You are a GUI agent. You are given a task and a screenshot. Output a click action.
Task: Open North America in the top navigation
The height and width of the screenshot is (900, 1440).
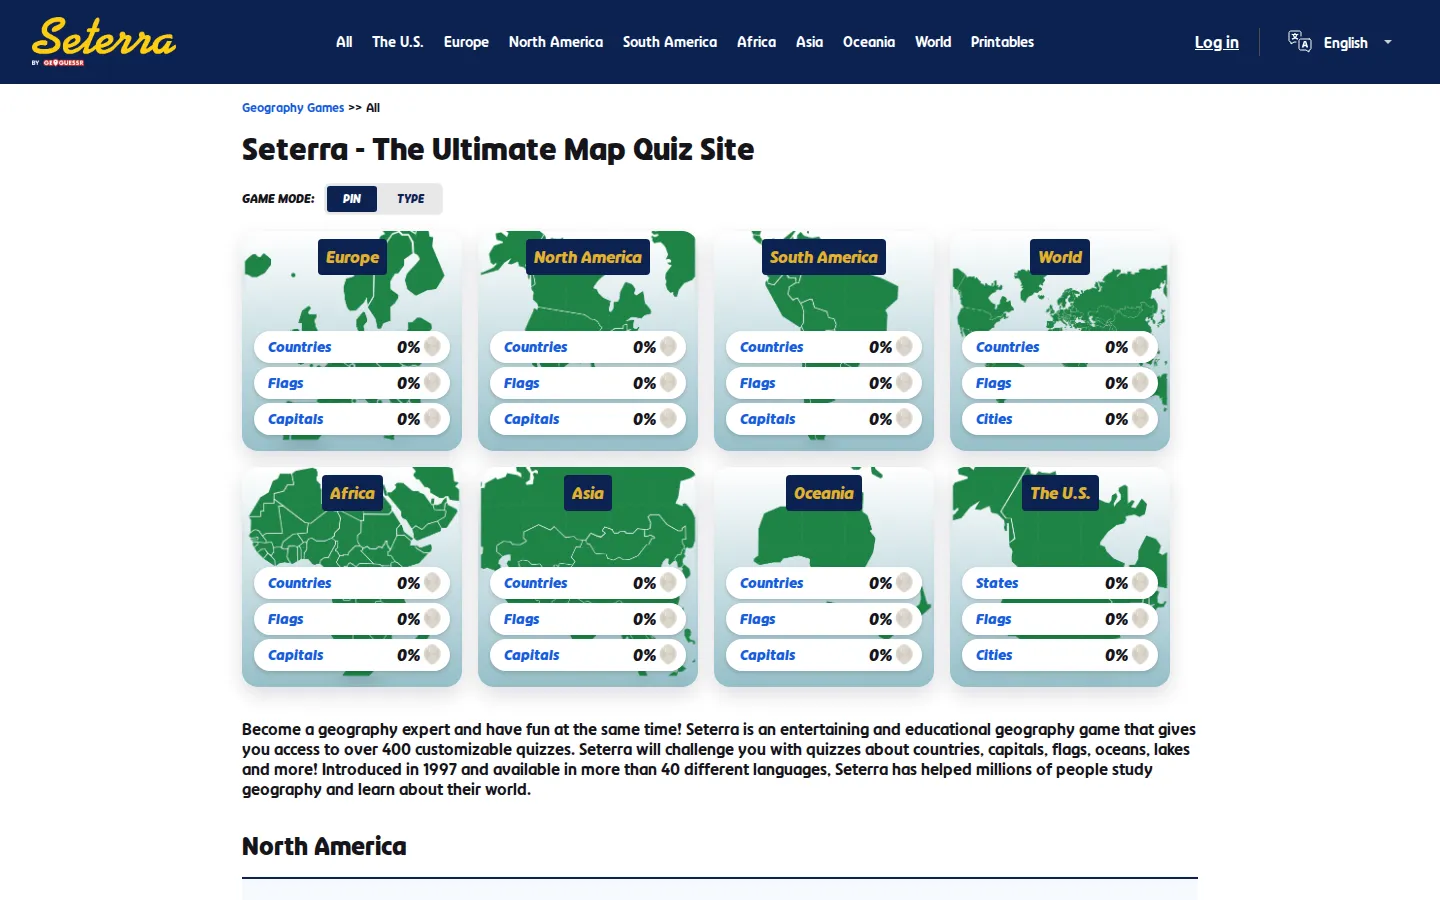[x=556, y=42]
